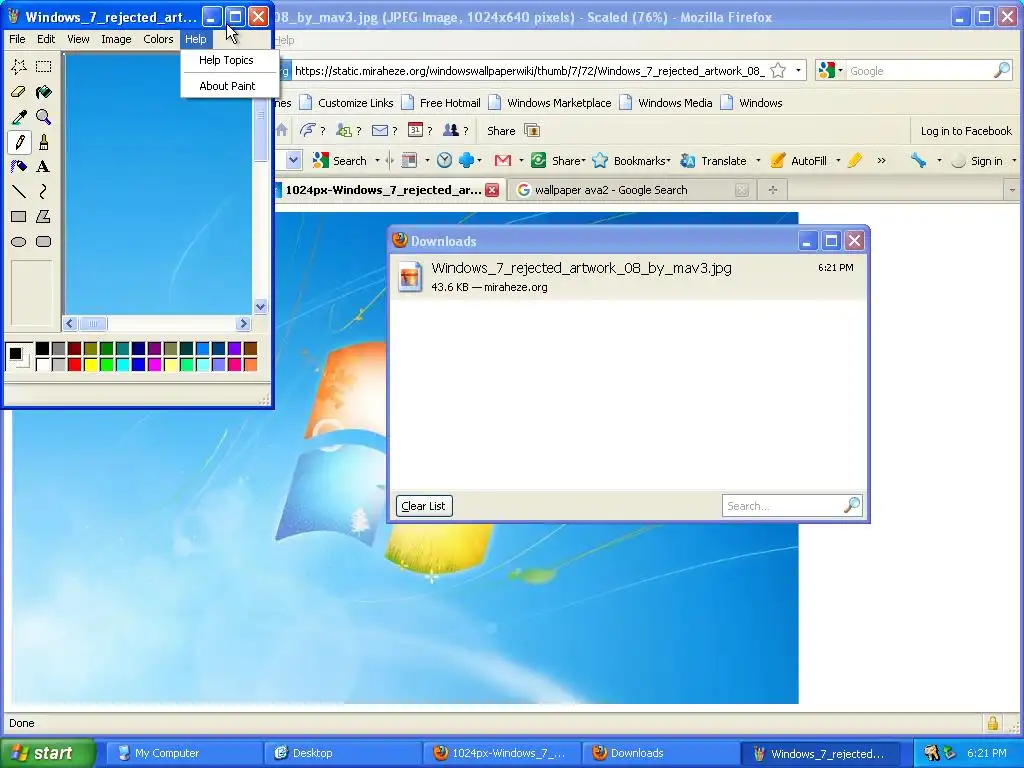Choose the Curve tool in Paint
Image resolution: width=1024 pixels, height=768 pixels.
44,191
